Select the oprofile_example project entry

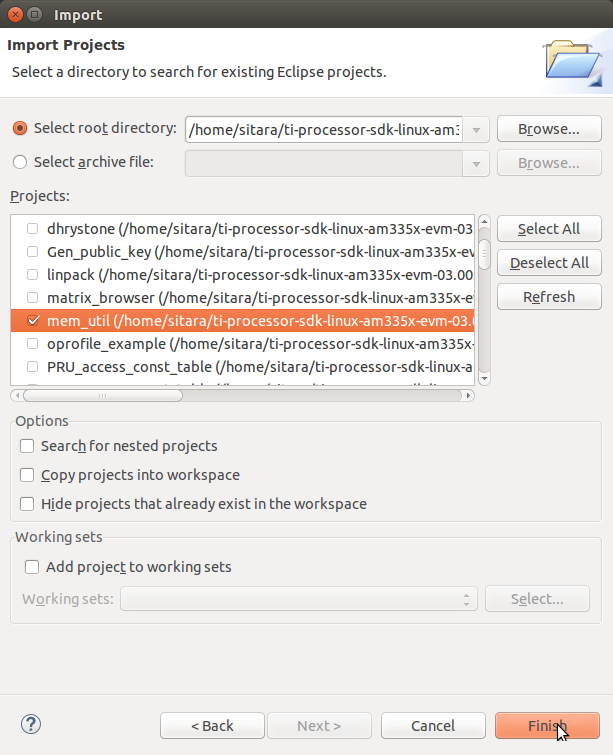pos(250,344)
